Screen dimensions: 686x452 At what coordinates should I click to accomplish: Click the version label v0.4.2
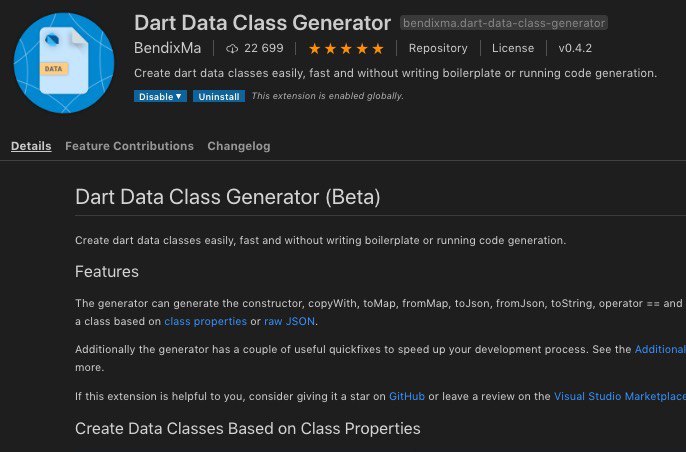(x=575, y=48)
